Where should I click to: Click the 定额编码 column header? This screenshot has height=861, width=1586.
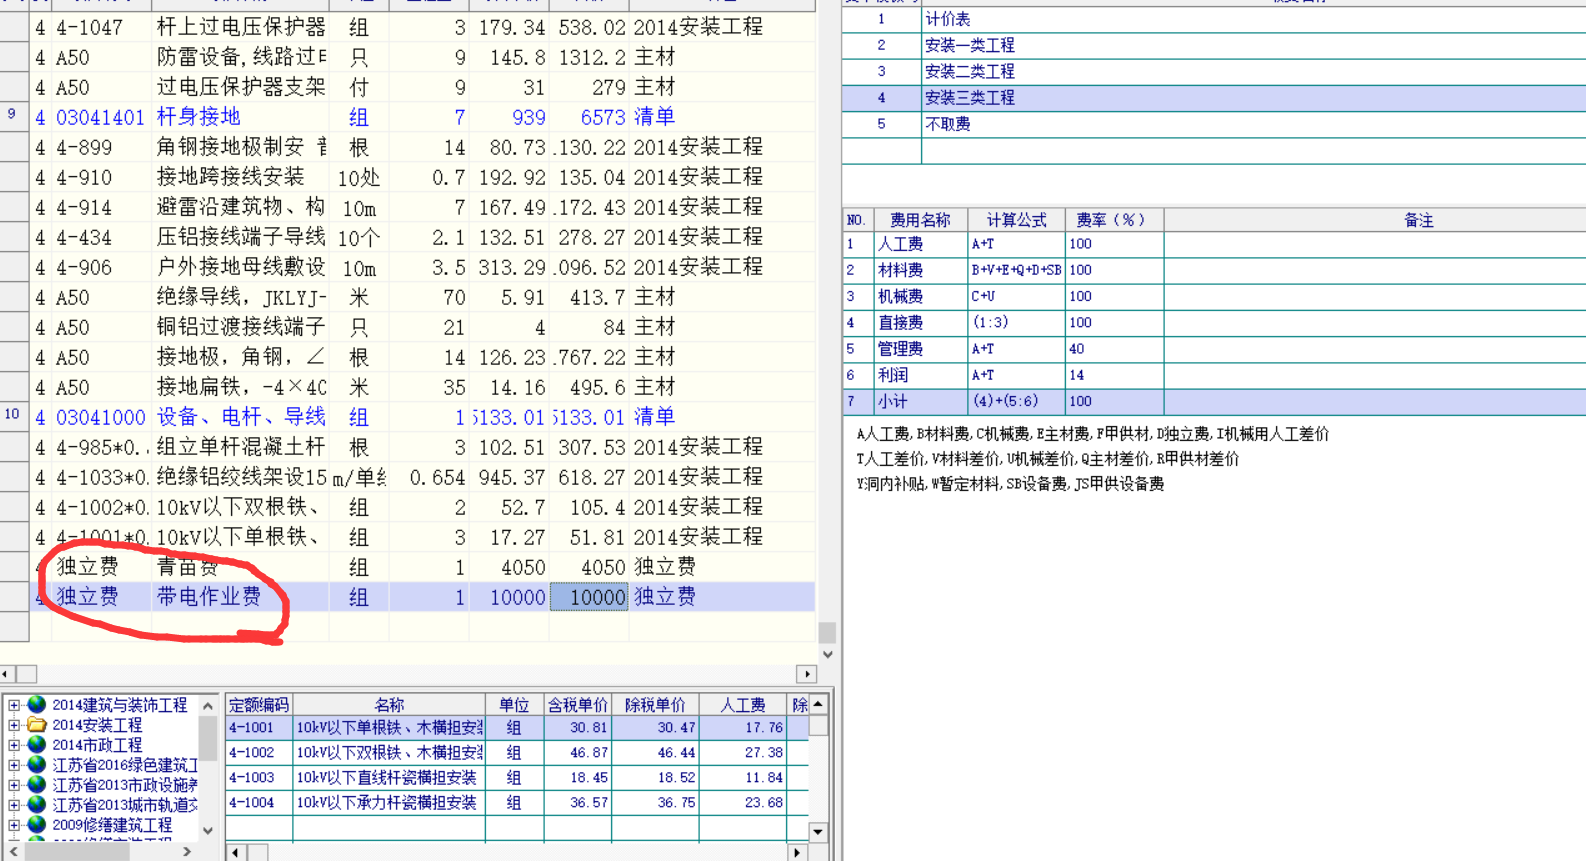click(259, 705)
